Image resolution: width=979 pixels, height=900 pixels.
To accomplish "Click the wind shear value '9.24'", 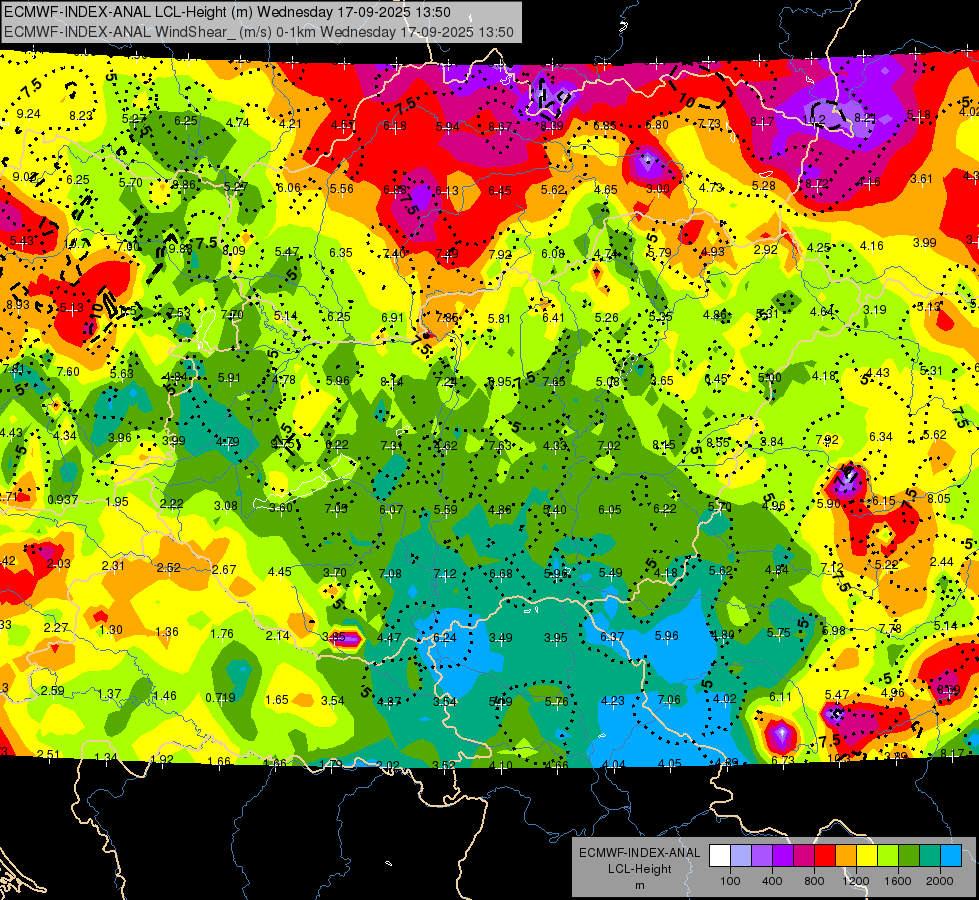I will (28, 114).
